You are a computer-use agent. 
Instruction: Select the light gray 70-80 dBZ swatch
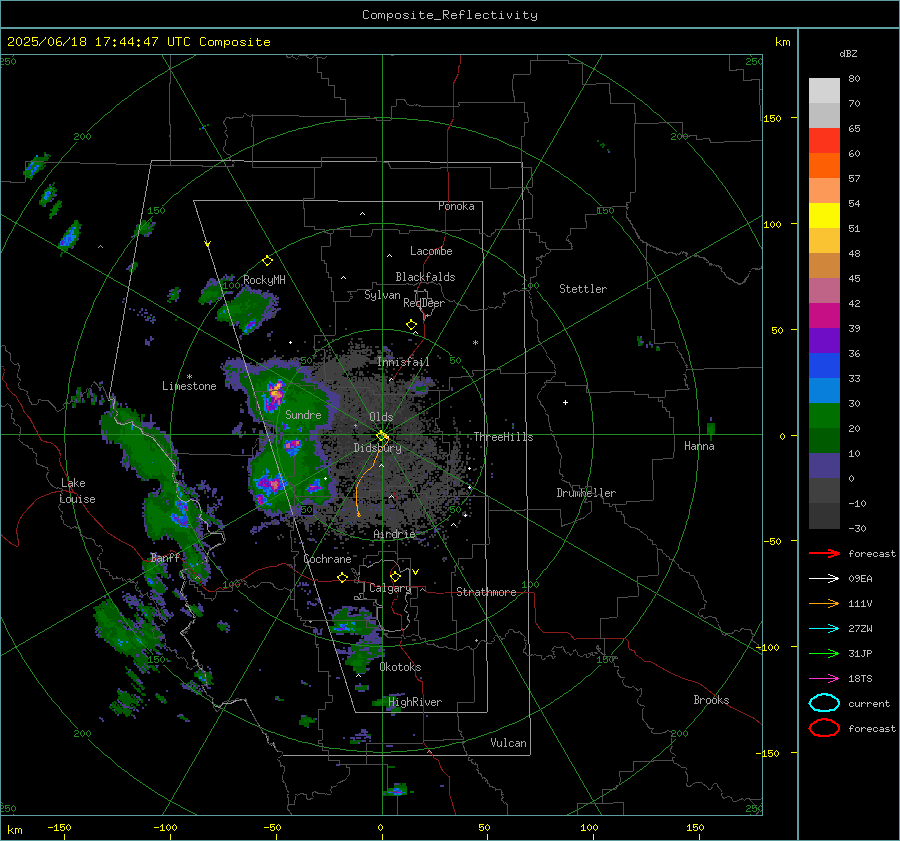tap(824, 91)
